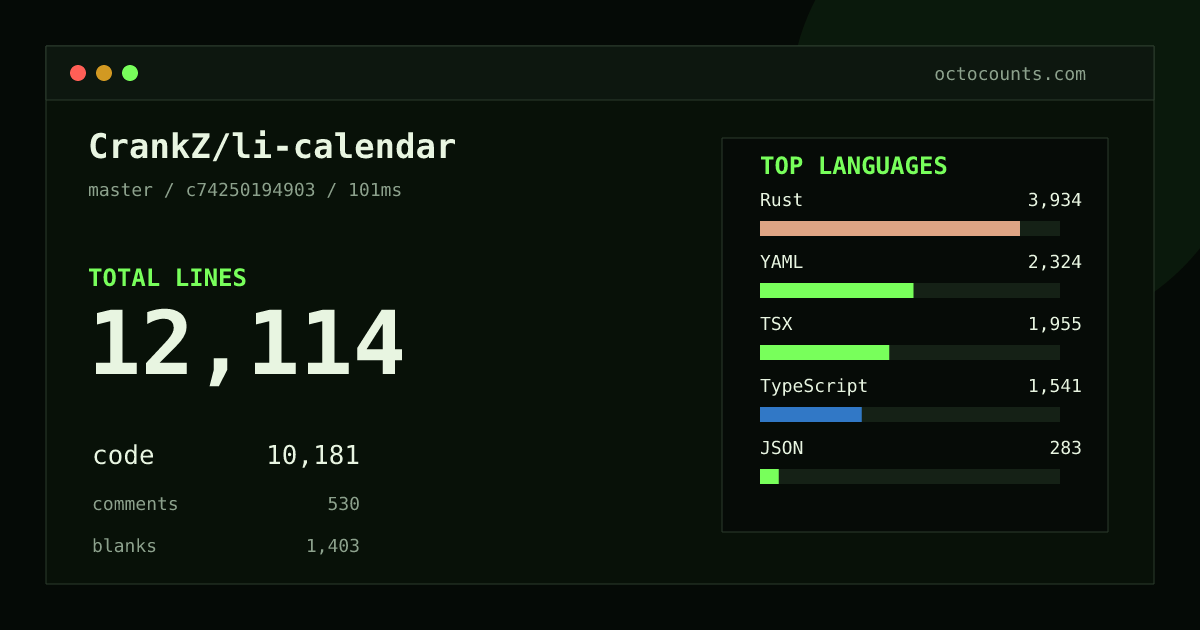This screenshot has height=630, width=1200.
Task: Click the JSON progress bar
Action: (910, 477)
